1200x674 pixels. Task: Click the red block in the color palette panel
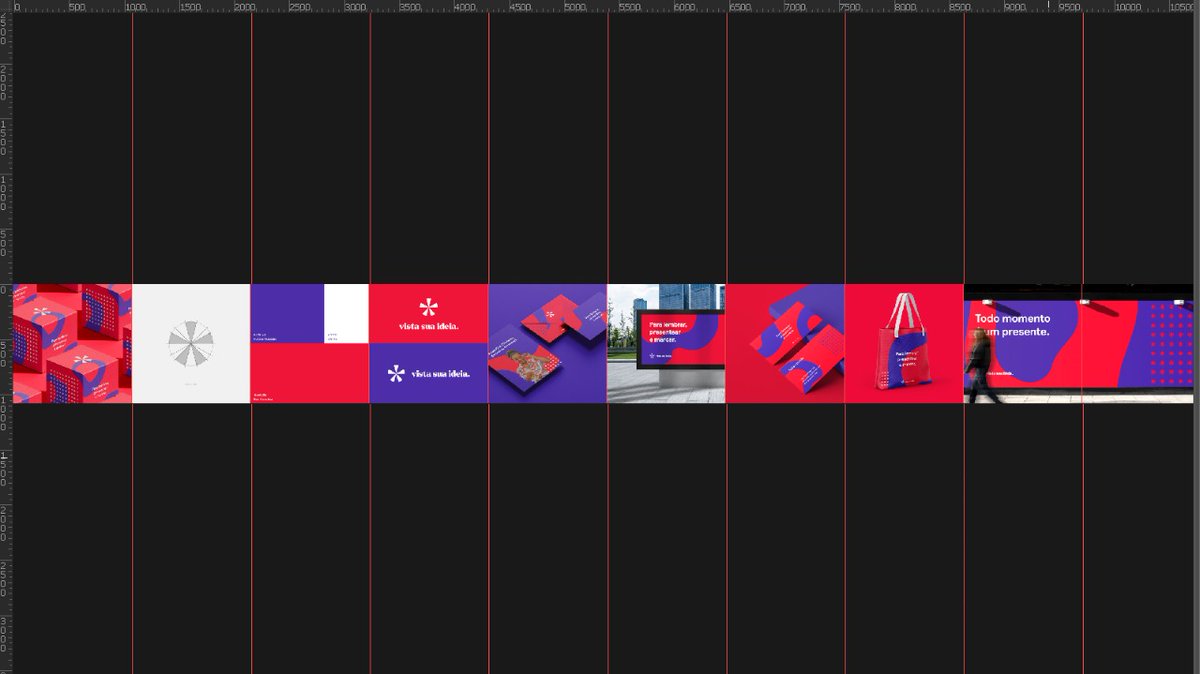[310, 373]
